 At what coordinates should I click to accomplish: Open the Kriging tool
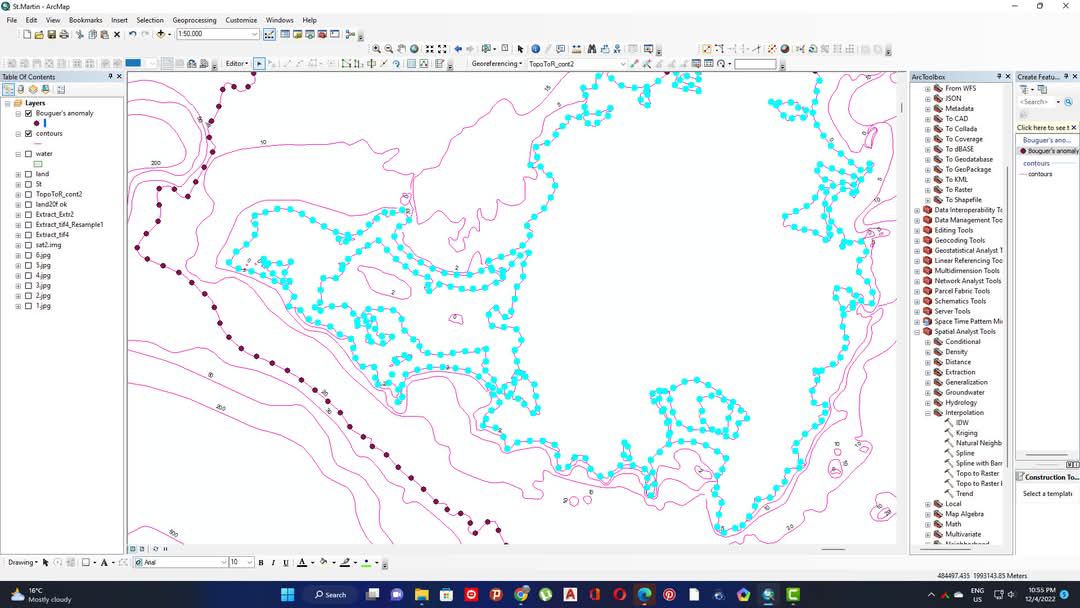pos(966,433)
